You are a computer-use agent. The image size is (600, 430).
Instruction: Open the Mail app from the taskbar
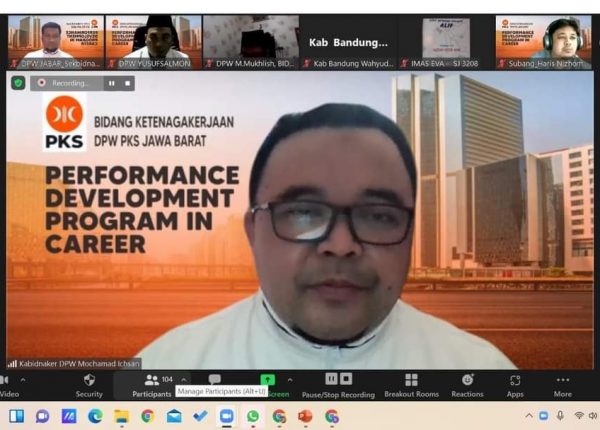174,416
